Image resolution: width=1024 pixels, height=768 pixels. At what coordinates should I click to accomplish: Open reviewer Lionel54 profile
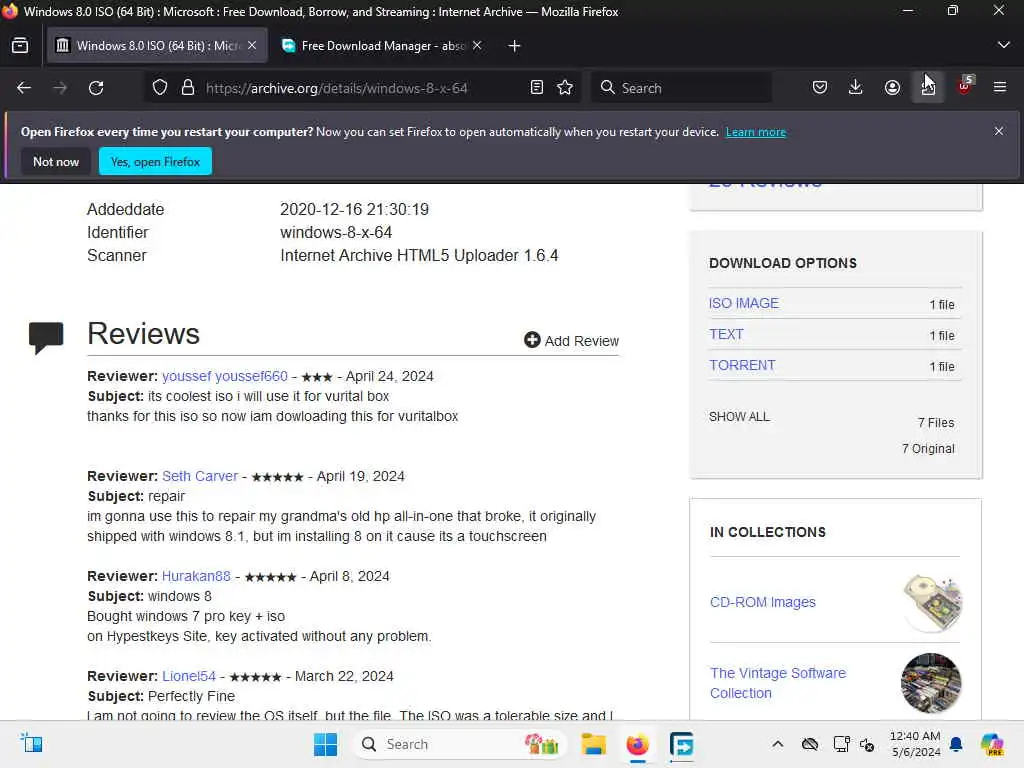click(189, 676)
